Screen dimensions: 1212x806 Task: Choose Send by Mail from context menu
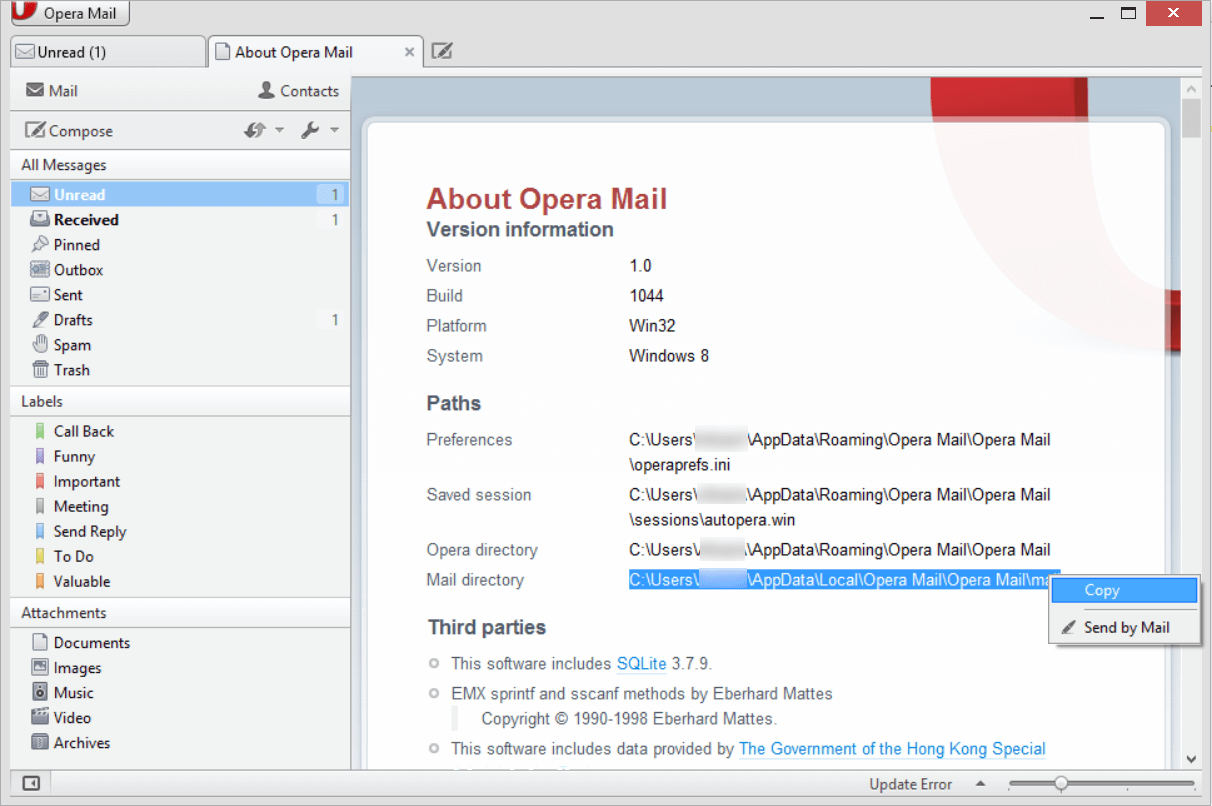point(1125,627)
